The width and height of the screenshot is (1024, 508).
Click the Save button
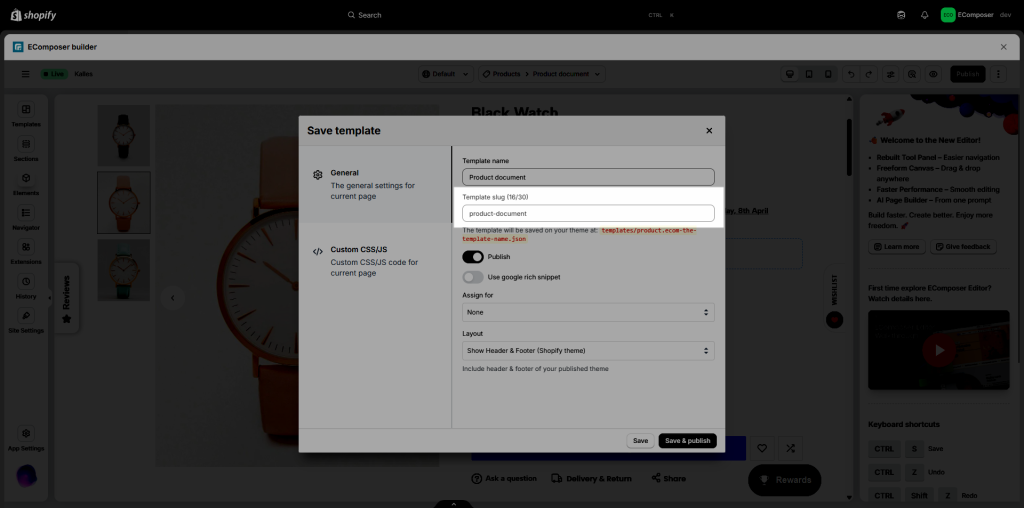pos(640,441)
